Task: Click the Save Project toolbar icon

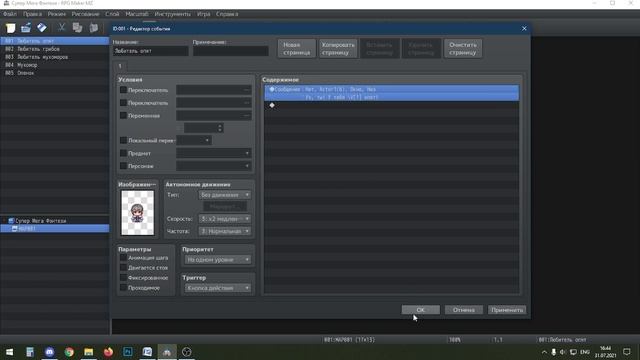Action: 42,28
